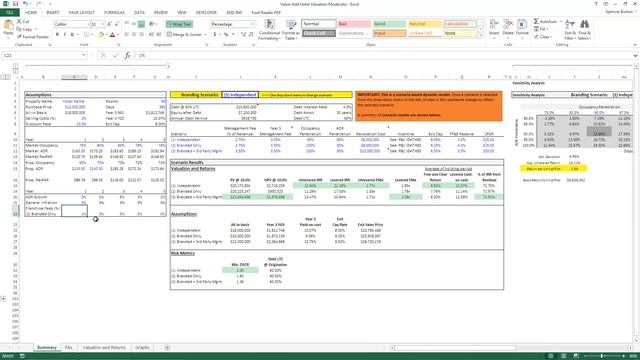Open Find & Select binoculars menu
640x360 pixels.
[x=584, y=29]
